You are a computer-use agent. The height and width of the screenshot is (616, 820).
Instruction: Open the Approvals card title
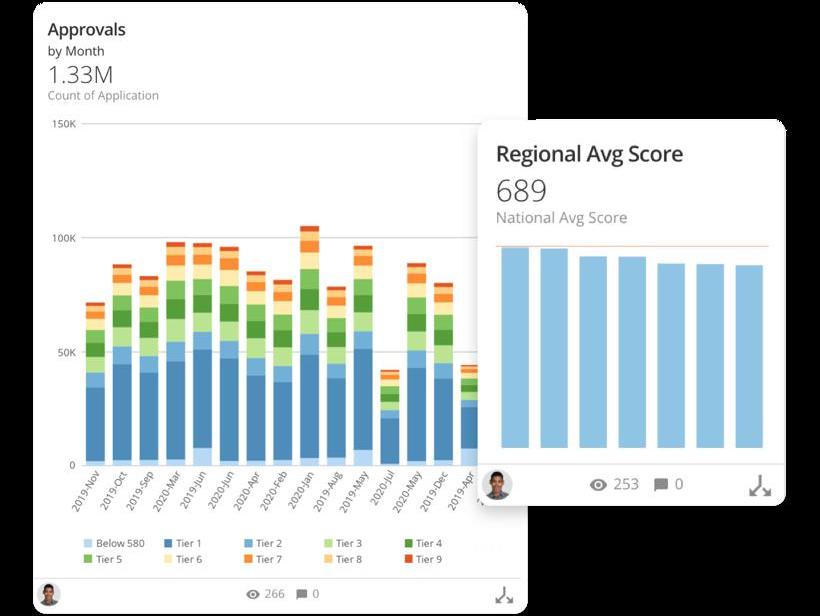click(86, 30)
